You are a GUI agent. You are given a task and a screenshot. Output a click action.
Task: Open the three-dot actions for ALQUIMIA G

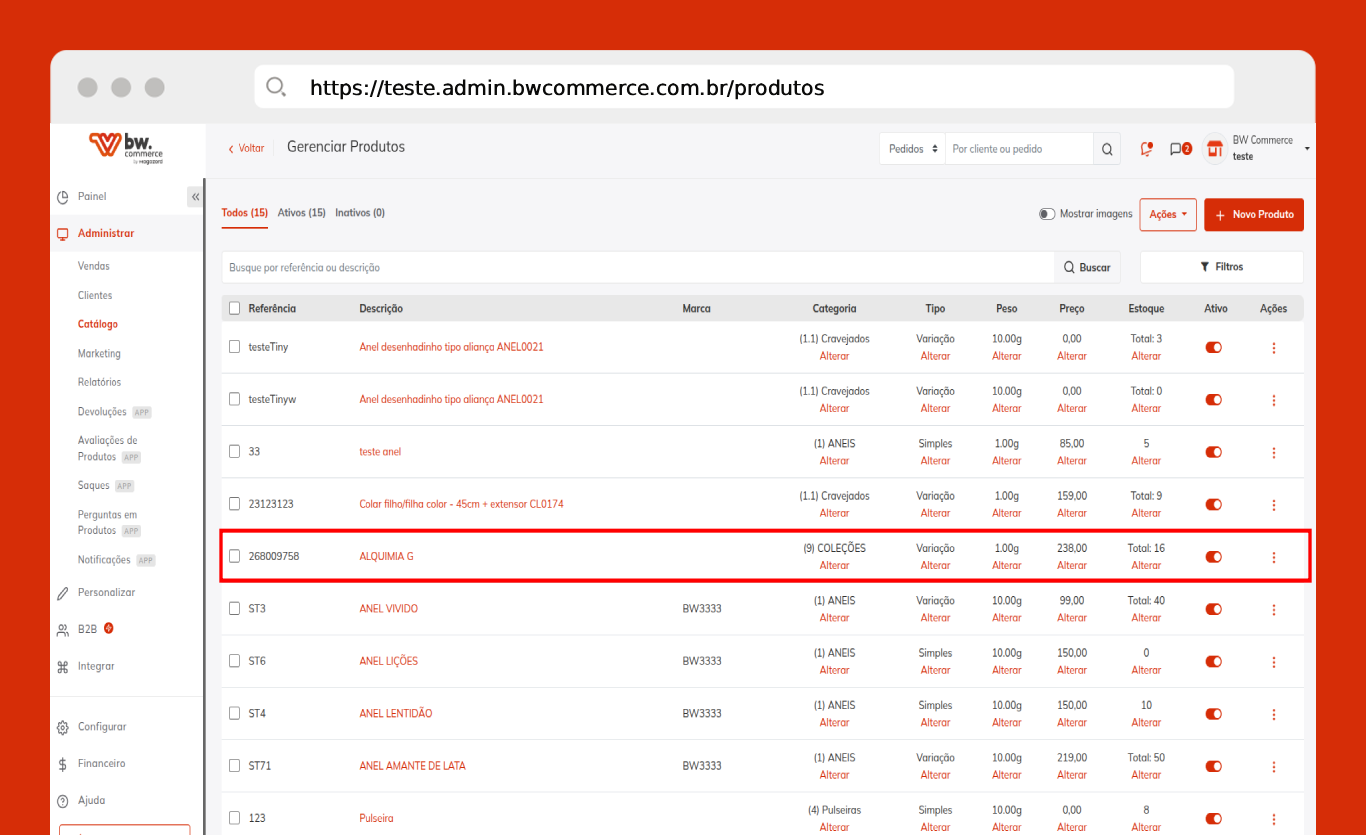[1273, 557]
